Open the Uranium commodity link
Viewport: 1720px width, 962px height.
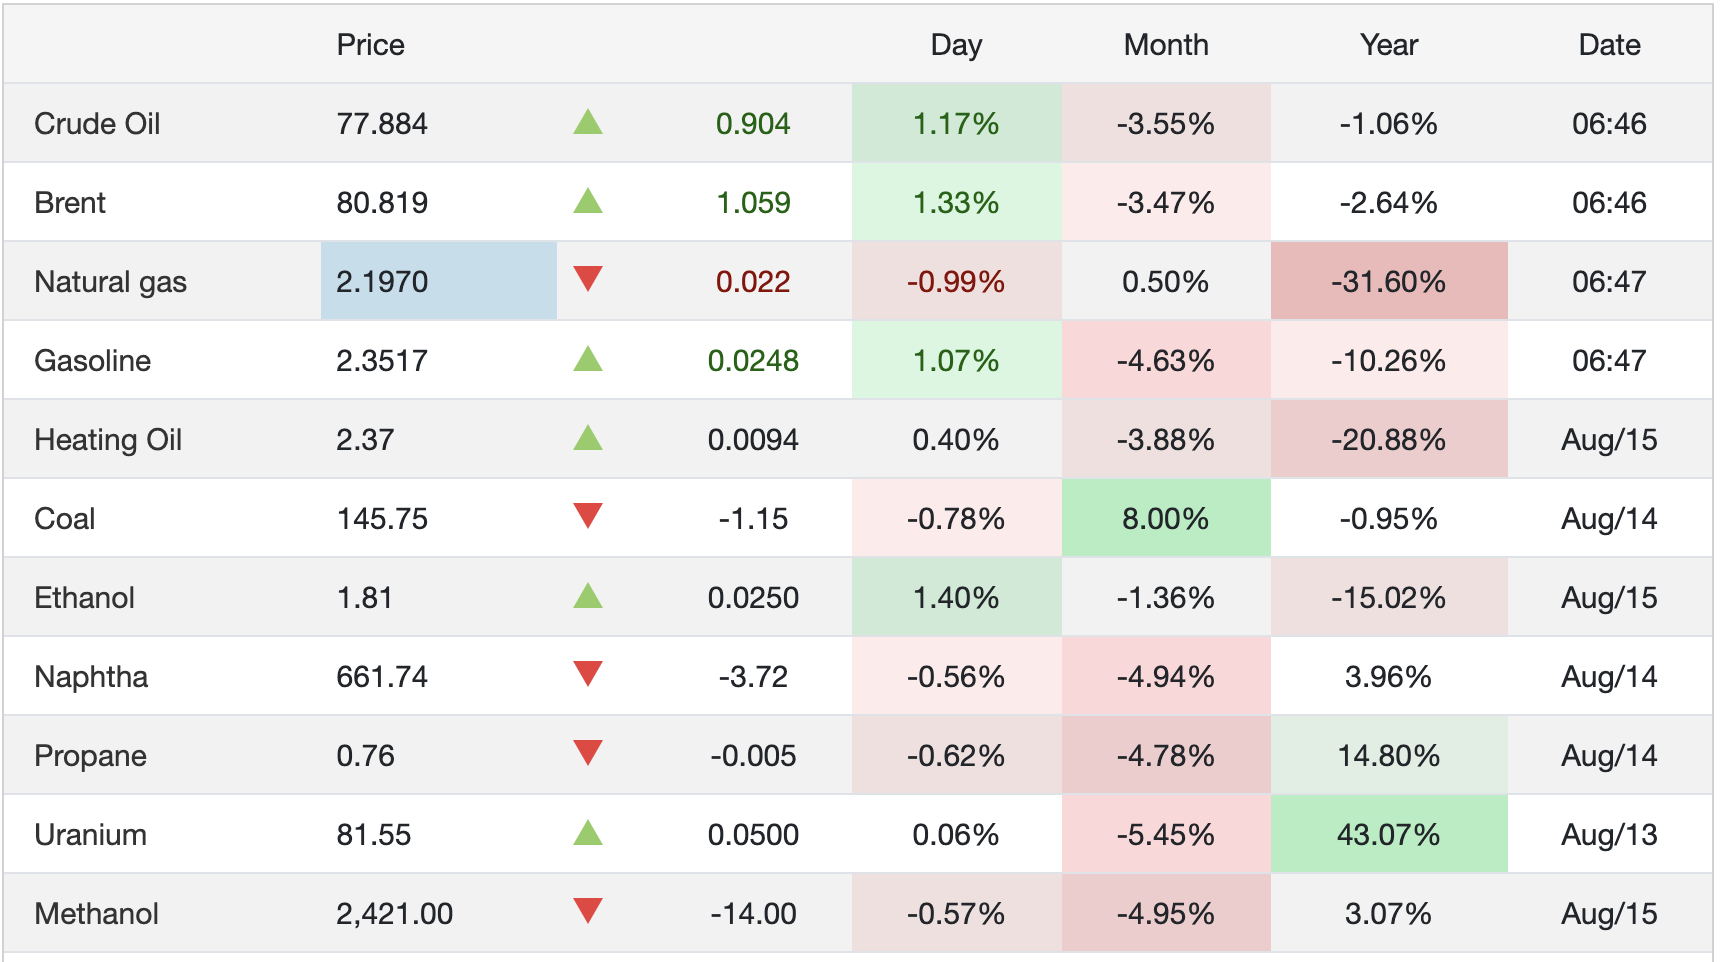point(90,835)
